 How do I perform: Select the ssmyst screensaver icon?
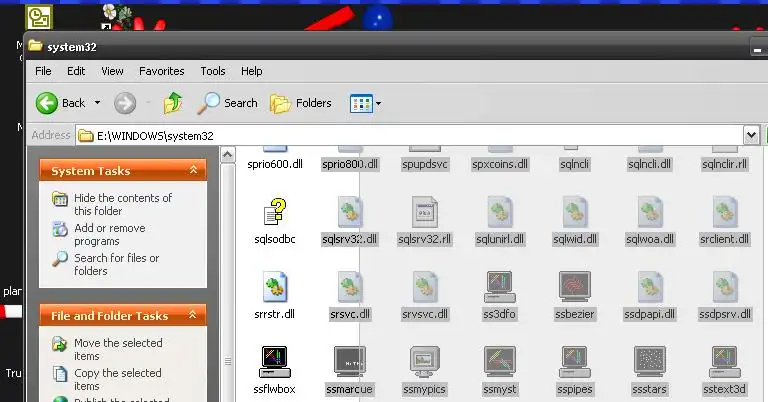(500, 362)
